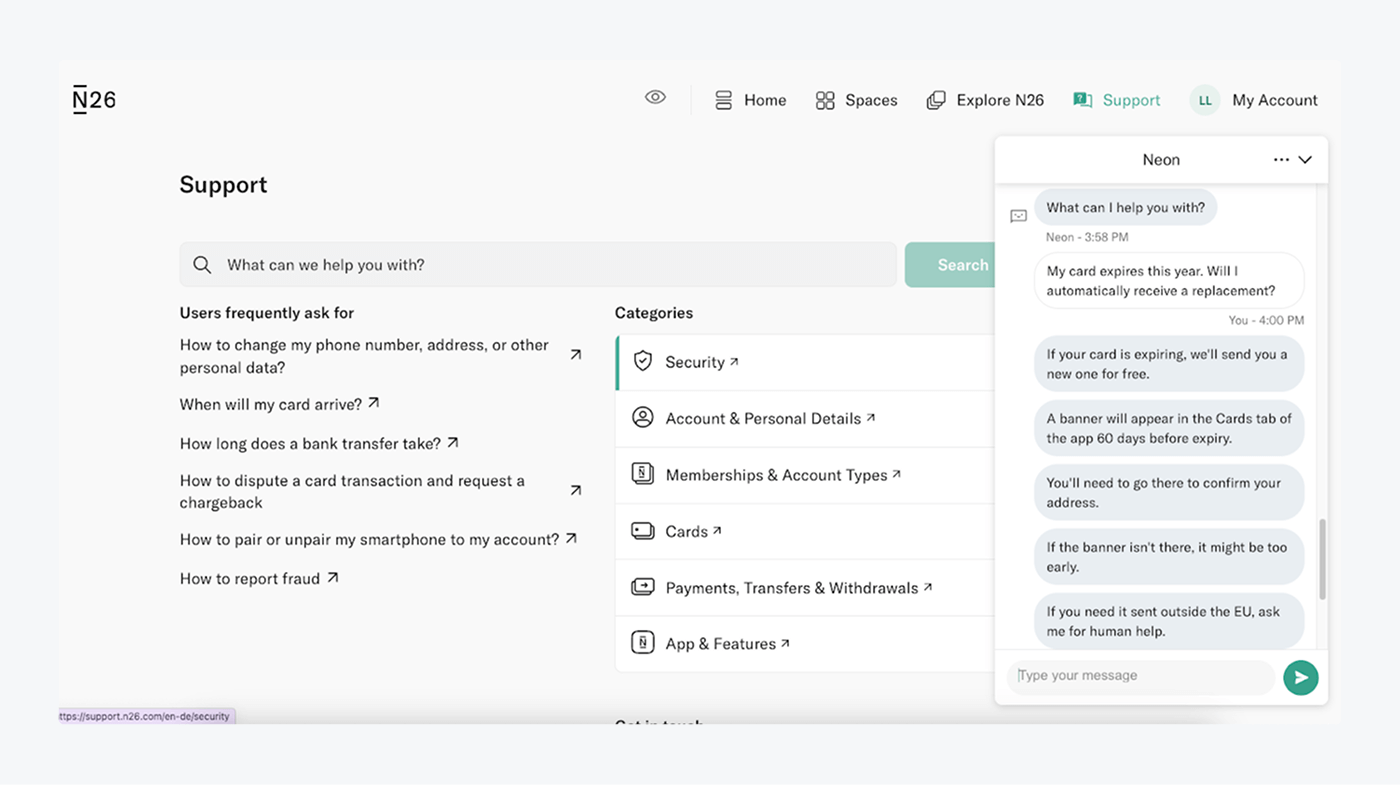Click the Account & Personal Details person icon
Image resolution: width=1400 pixels, height=785 pixels.
click(x=643, y=417)
